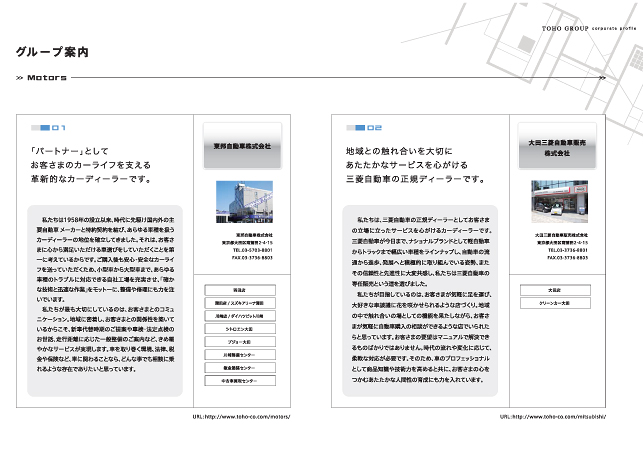Select the 中古車買取センター box
Screen dimensions: 643x460
click(240, 381)
